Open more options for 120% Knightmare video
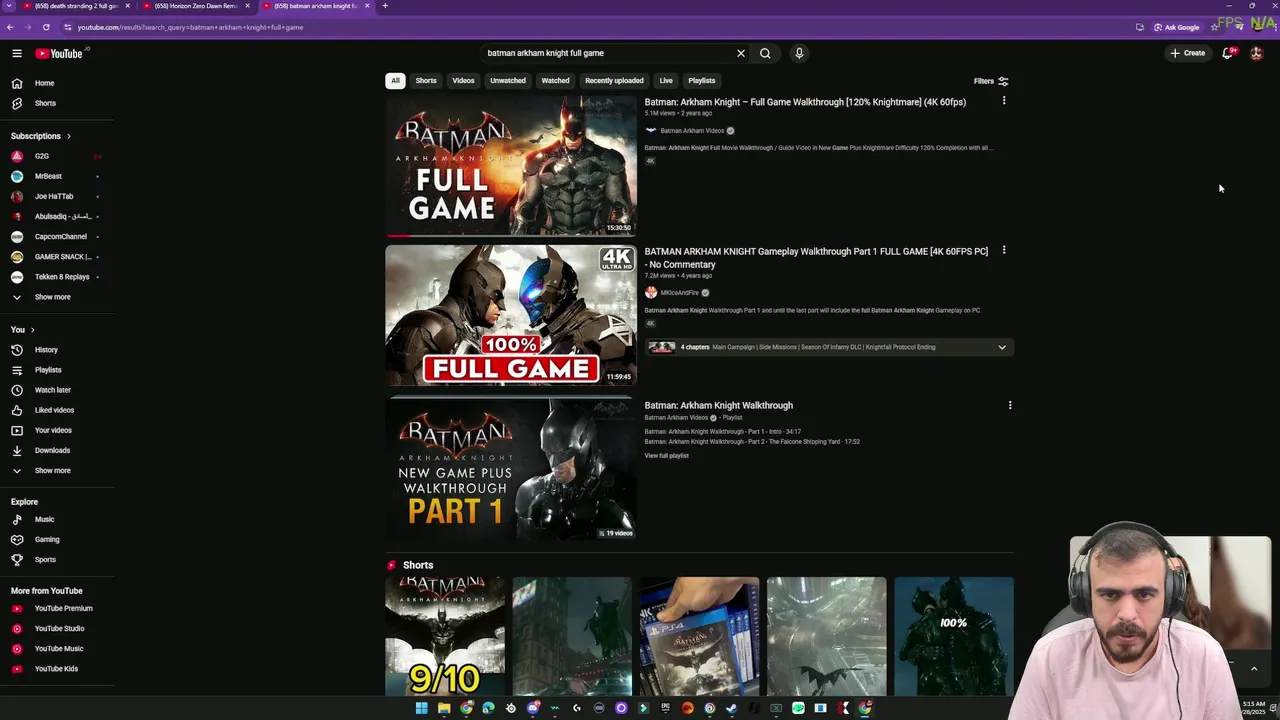 (1004, 101)
